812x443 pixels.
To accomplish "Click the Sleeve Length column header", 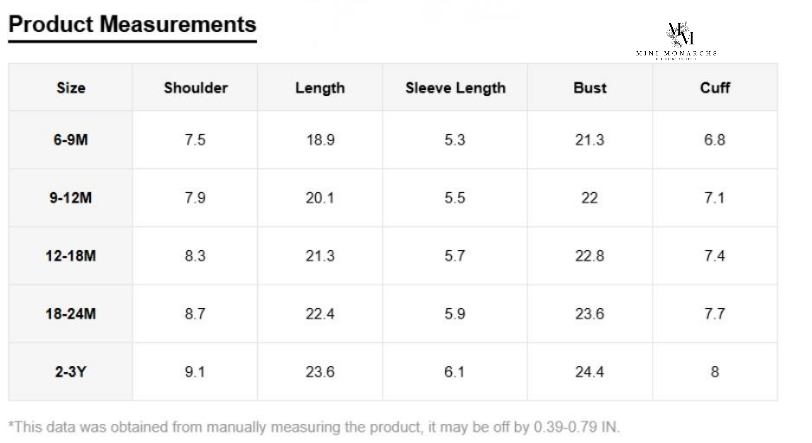I will pyautogui.click(x=455, y=88).
